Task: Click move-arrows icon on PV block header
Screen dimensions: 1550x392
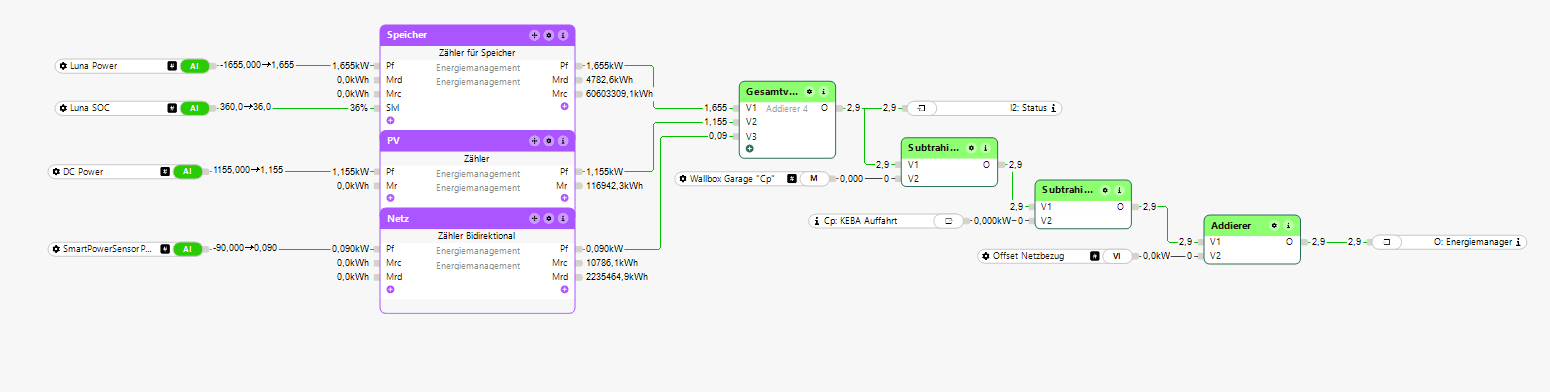Action: coord(534,141)
